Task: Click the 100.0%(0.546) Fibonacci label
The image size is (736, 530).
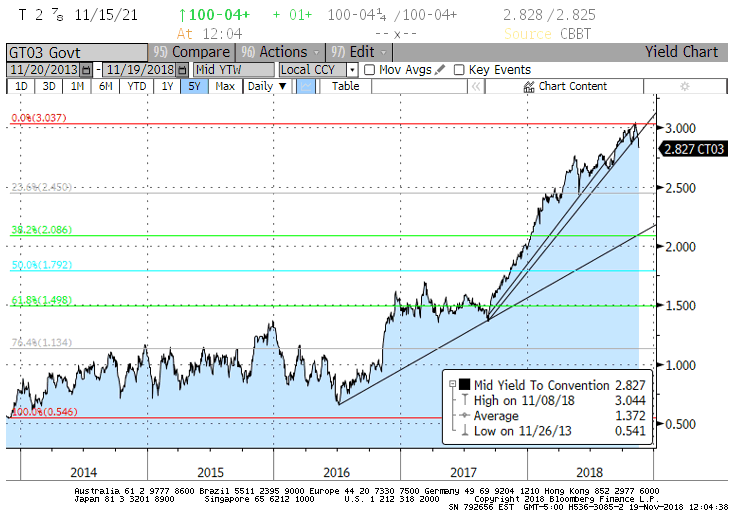Action: (x=45, y=412)
